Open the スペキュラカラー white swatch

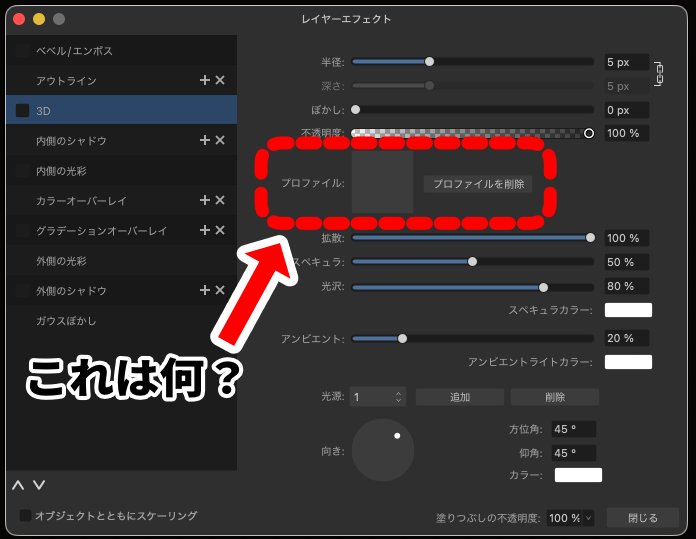click(628, 310)
